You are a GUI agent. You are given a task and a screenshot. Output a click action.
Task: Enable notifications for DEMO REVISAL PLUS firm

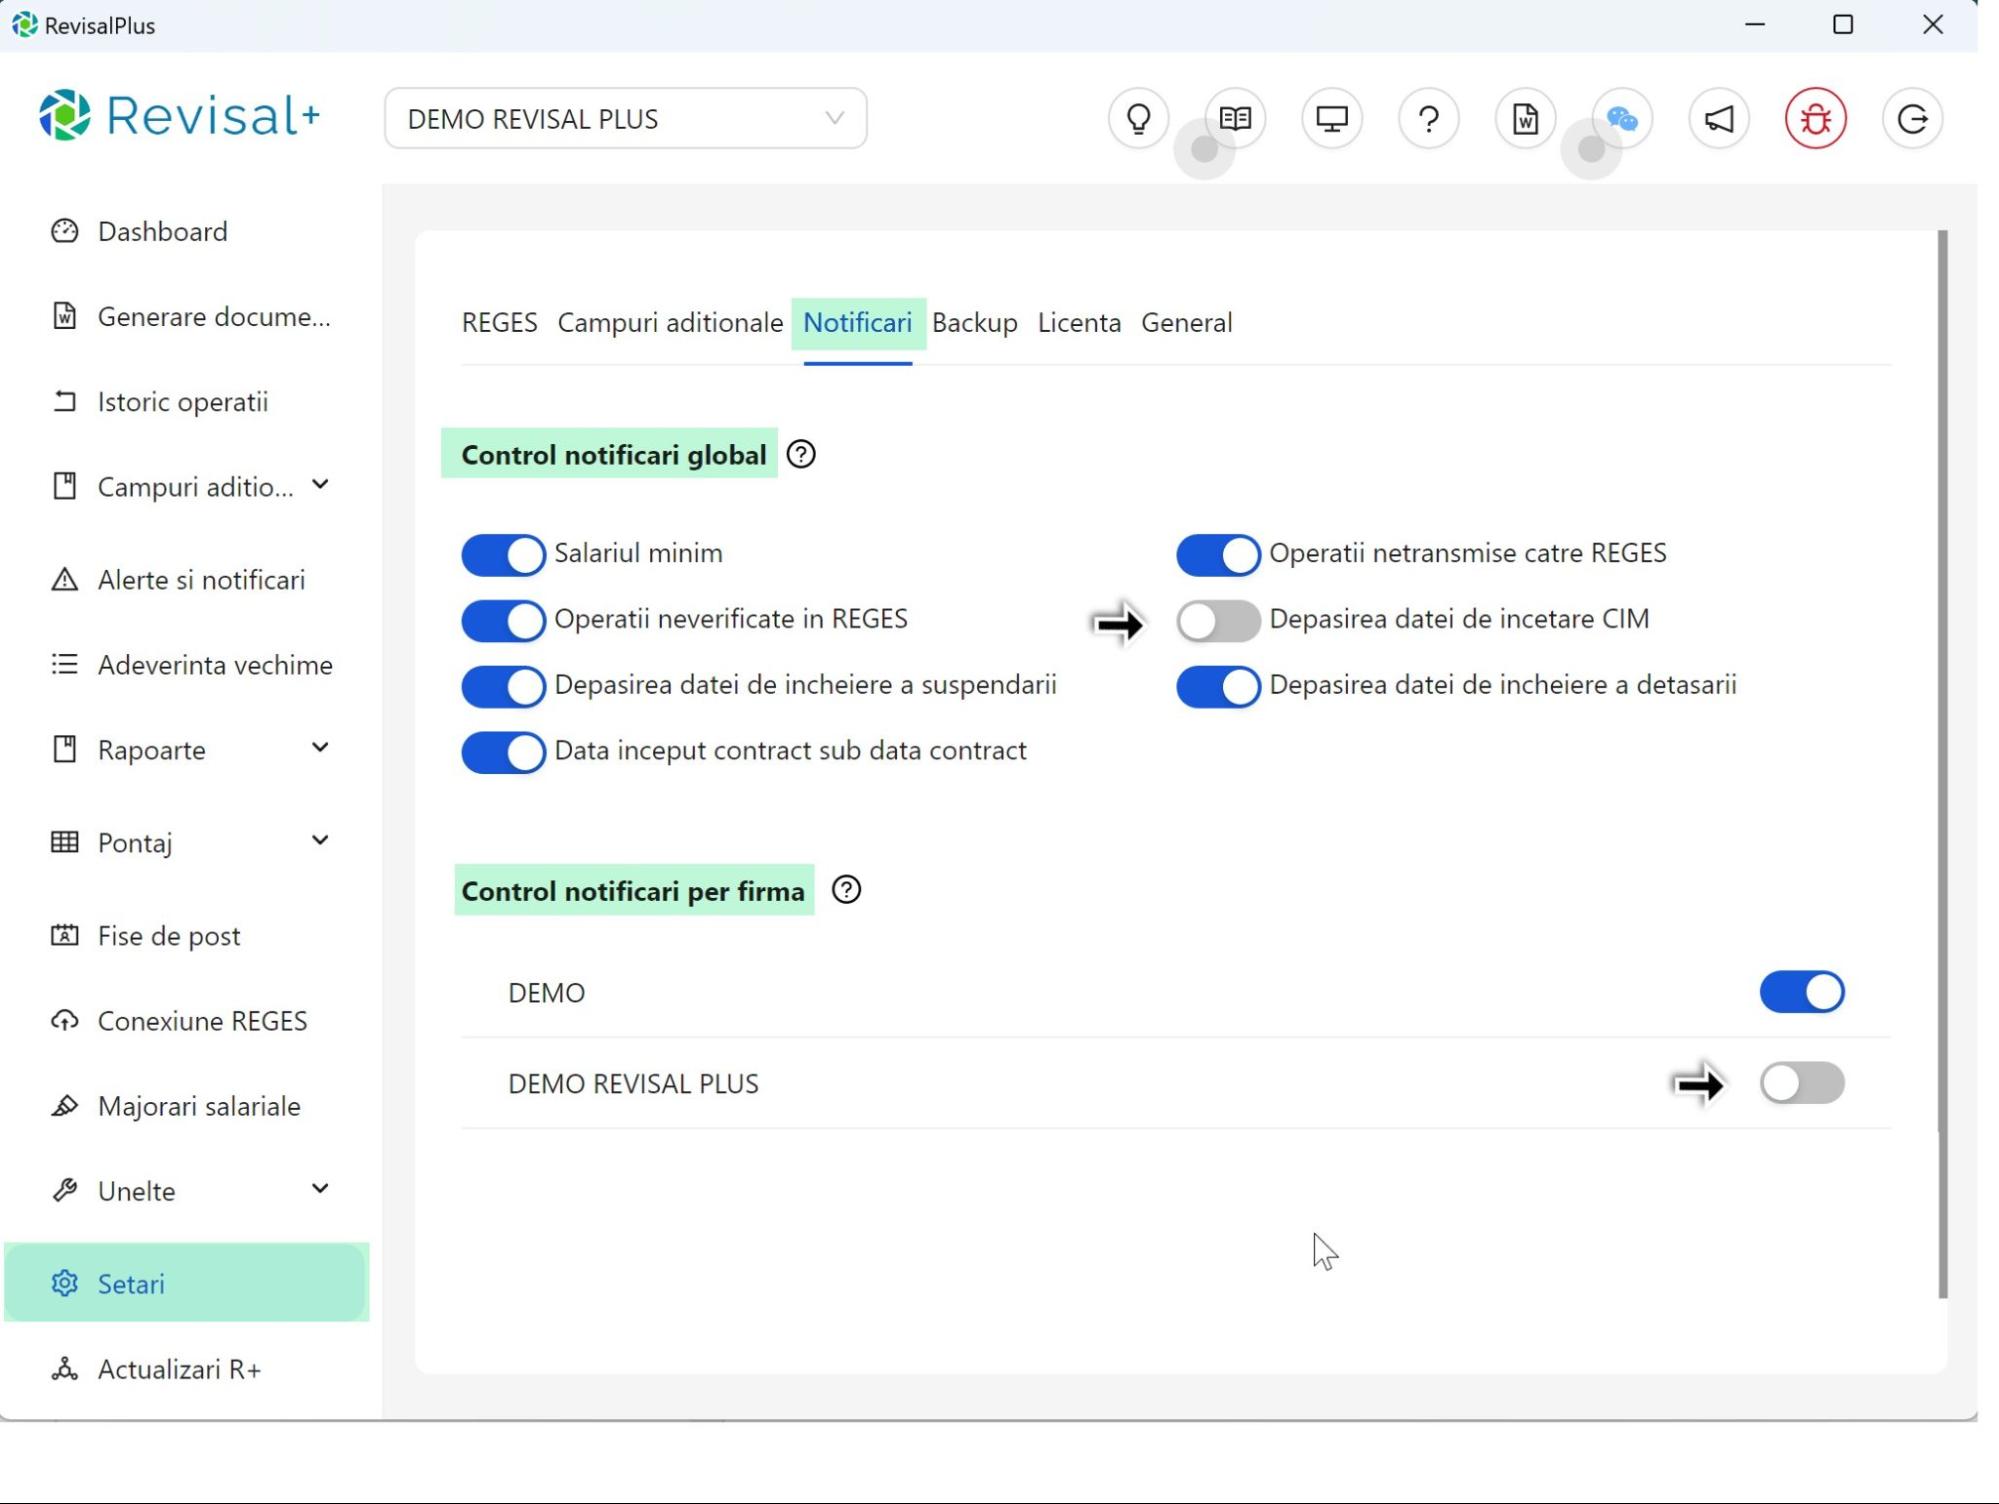pos(1802,1083)
